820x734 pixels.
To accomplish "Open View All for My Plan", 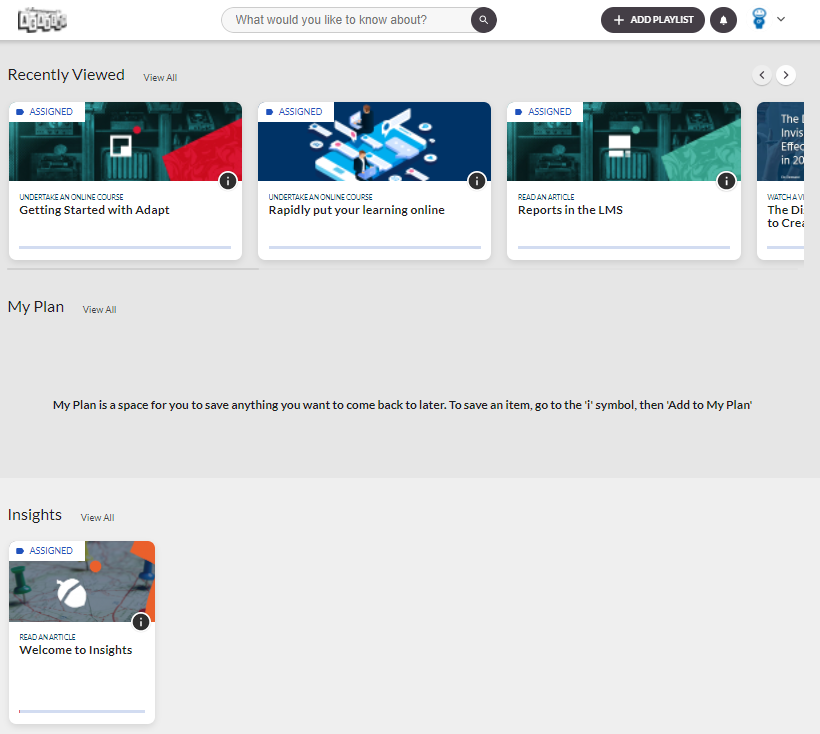I will 99,309.
